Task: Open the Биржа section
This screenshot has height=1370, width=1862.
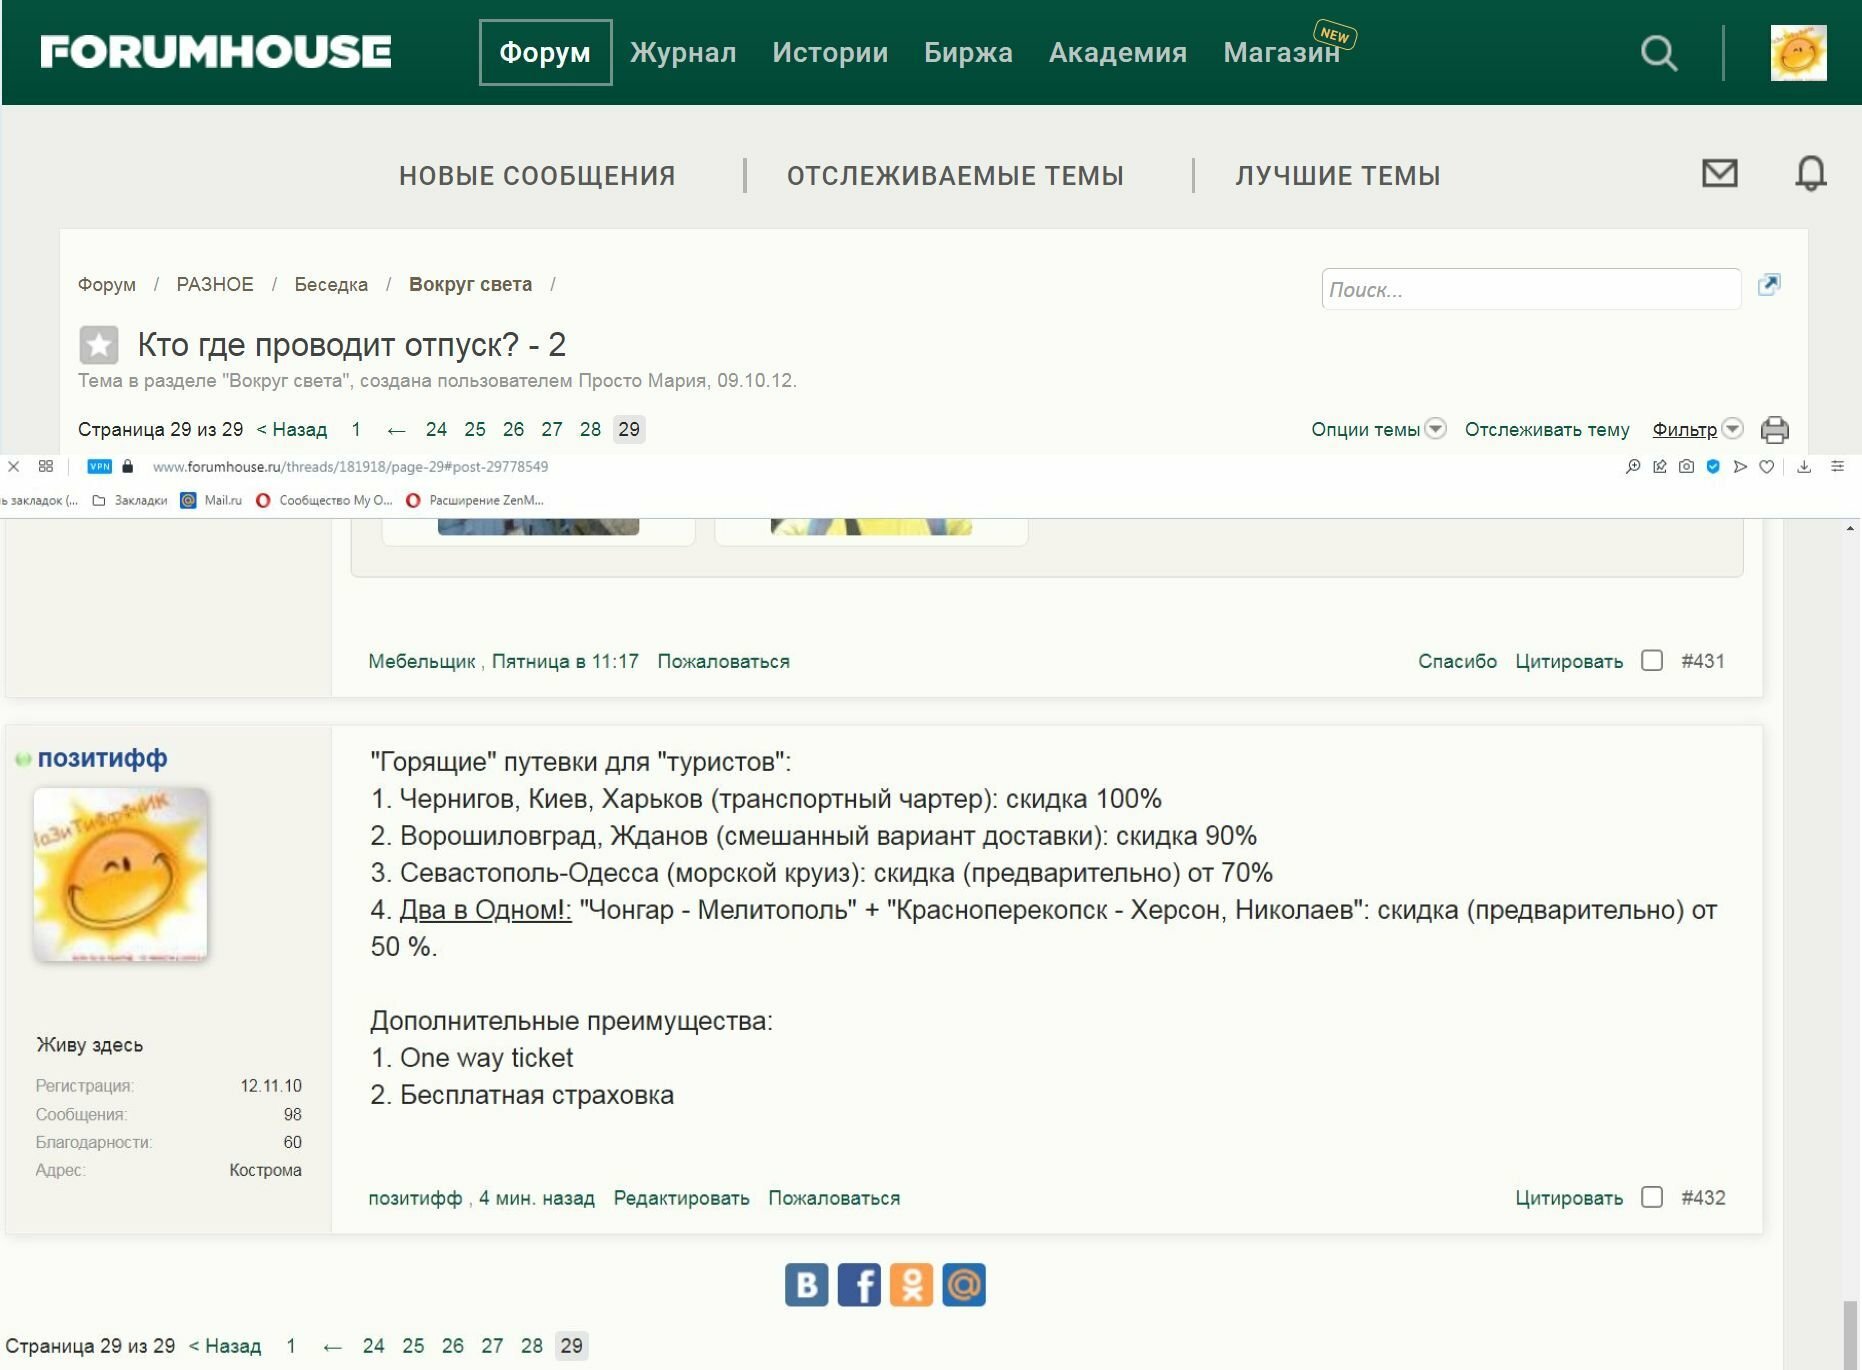Action: (968, 52)
